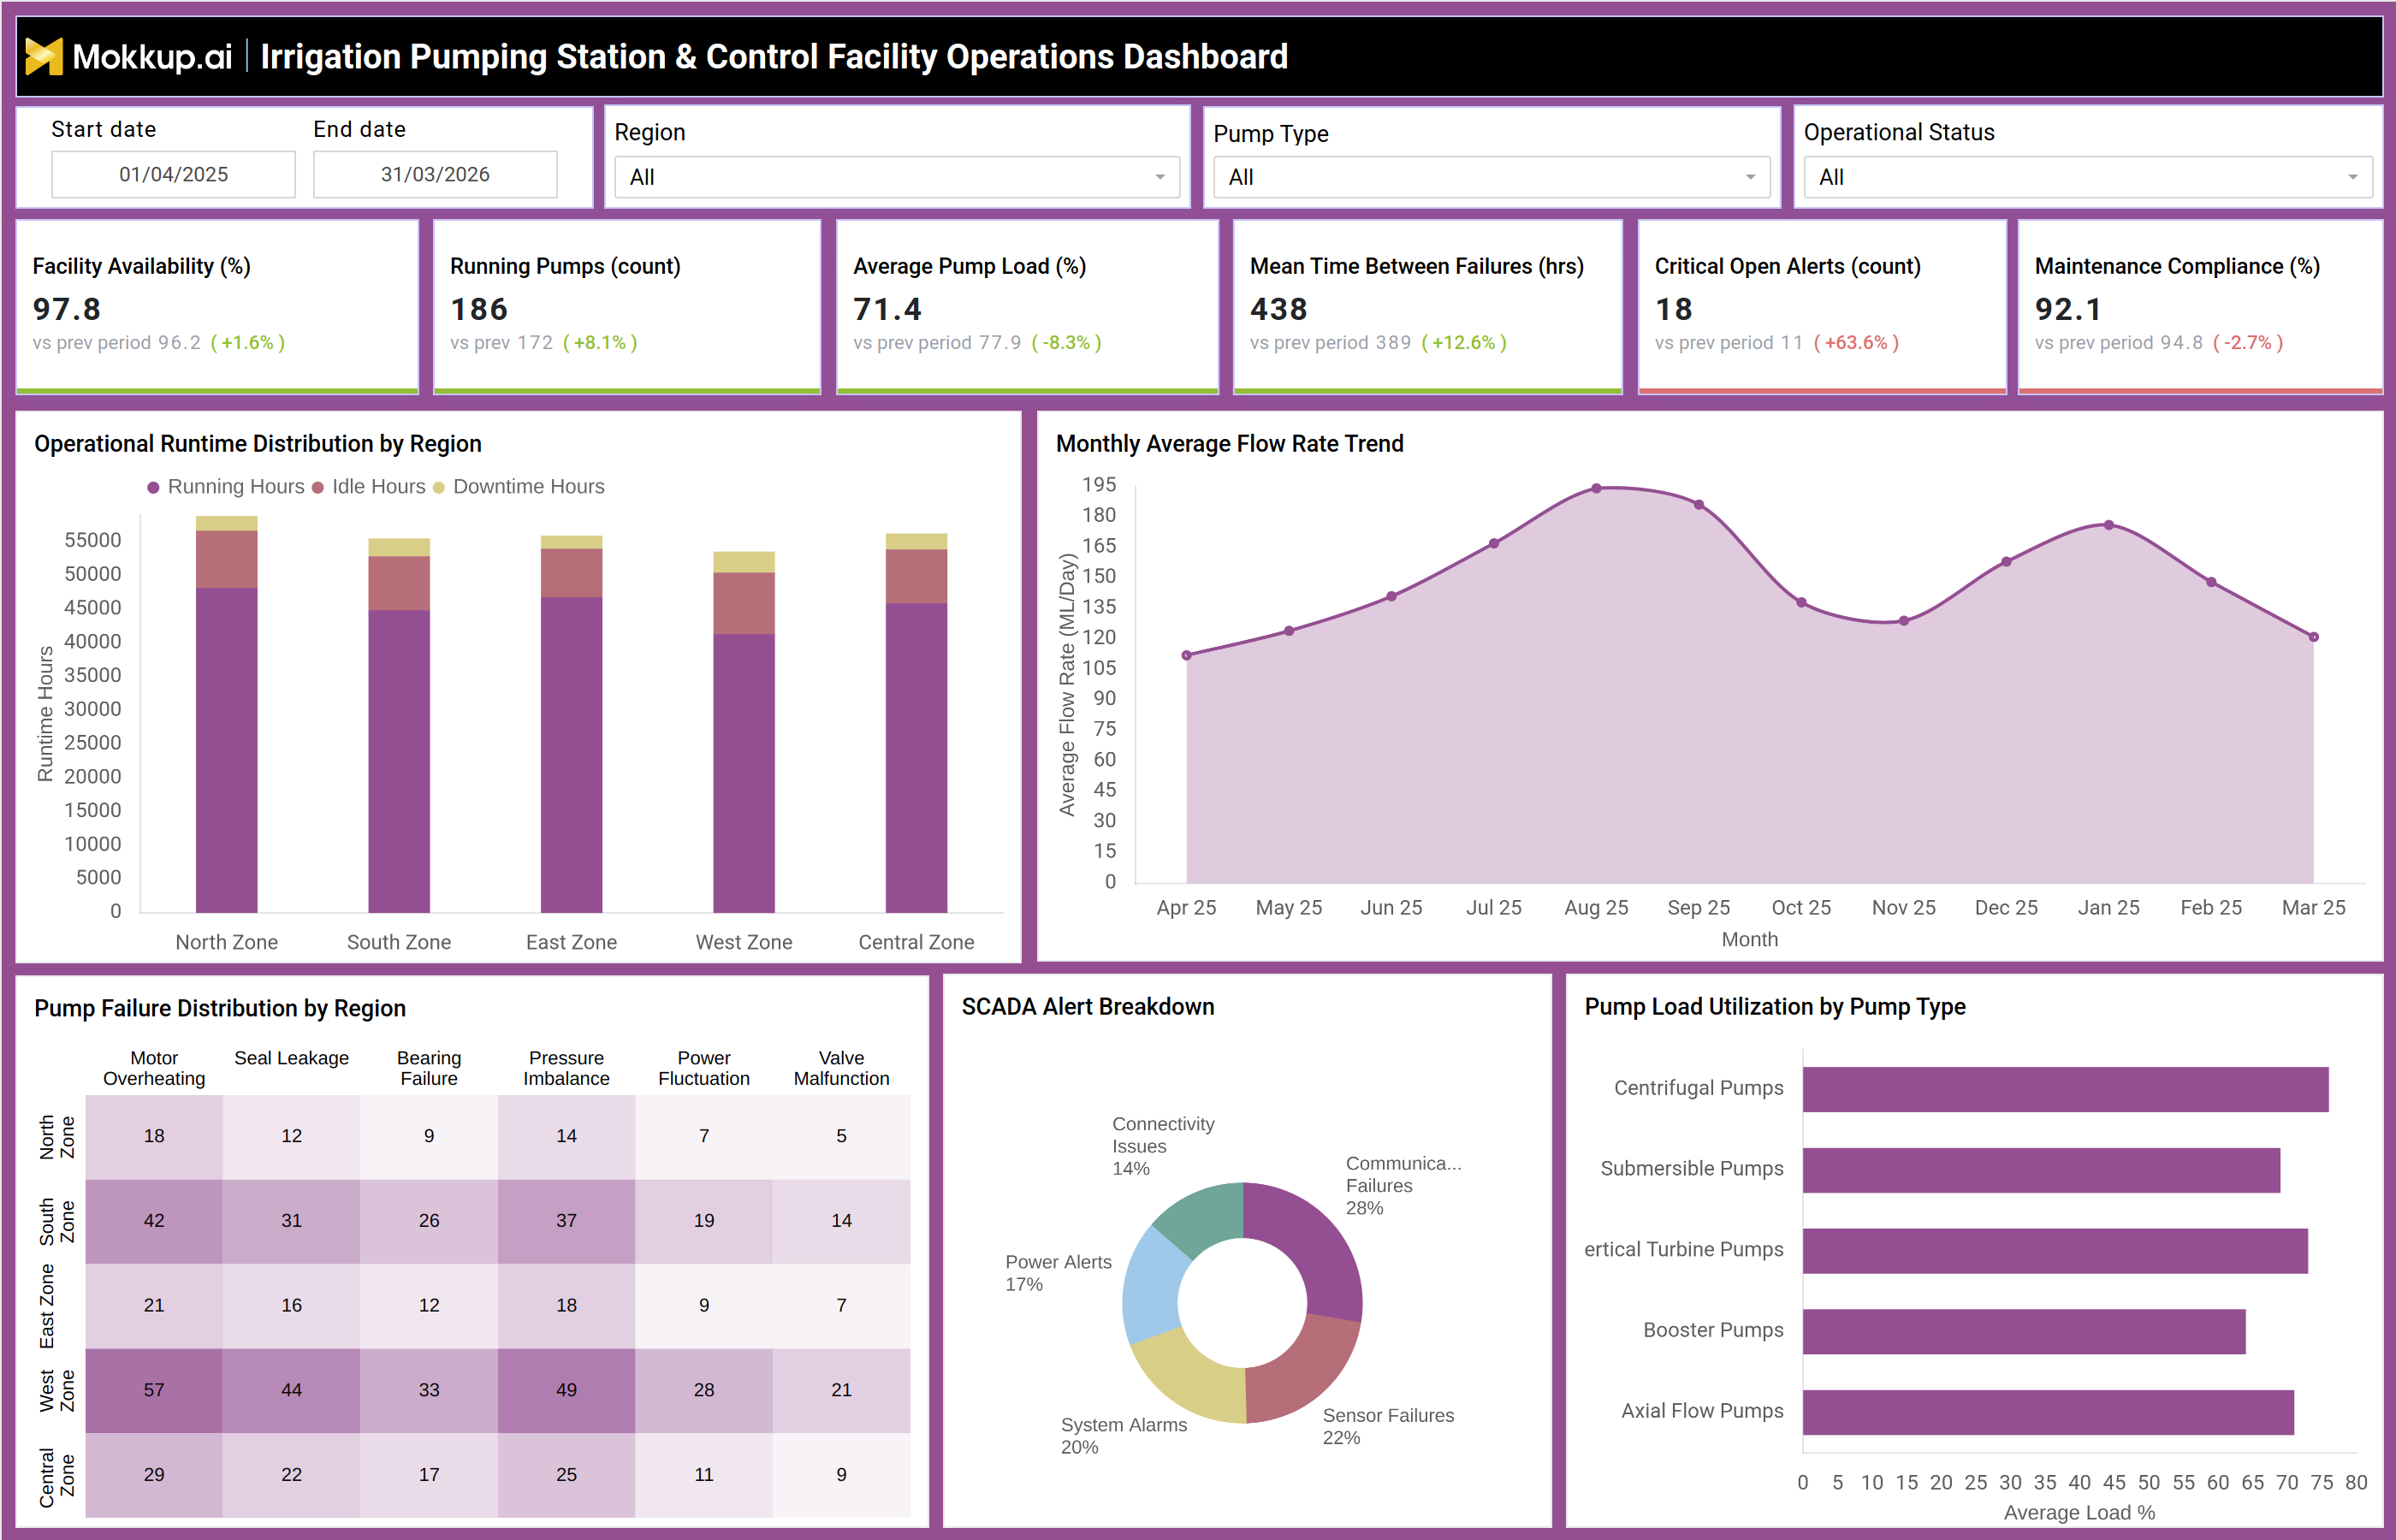The width and height of the screenshot is (2396, 1540).
Task: Open the Region dropdown
Action: (x=897, y=177)
